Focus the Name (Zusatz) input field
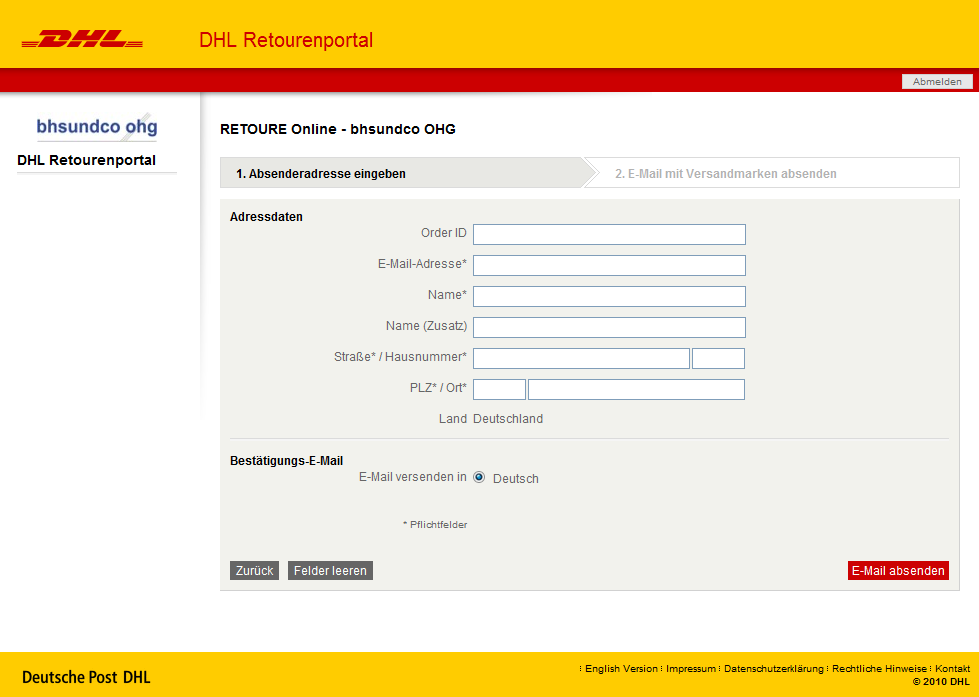The image size is (979, 697). click(x=609, y=327)
